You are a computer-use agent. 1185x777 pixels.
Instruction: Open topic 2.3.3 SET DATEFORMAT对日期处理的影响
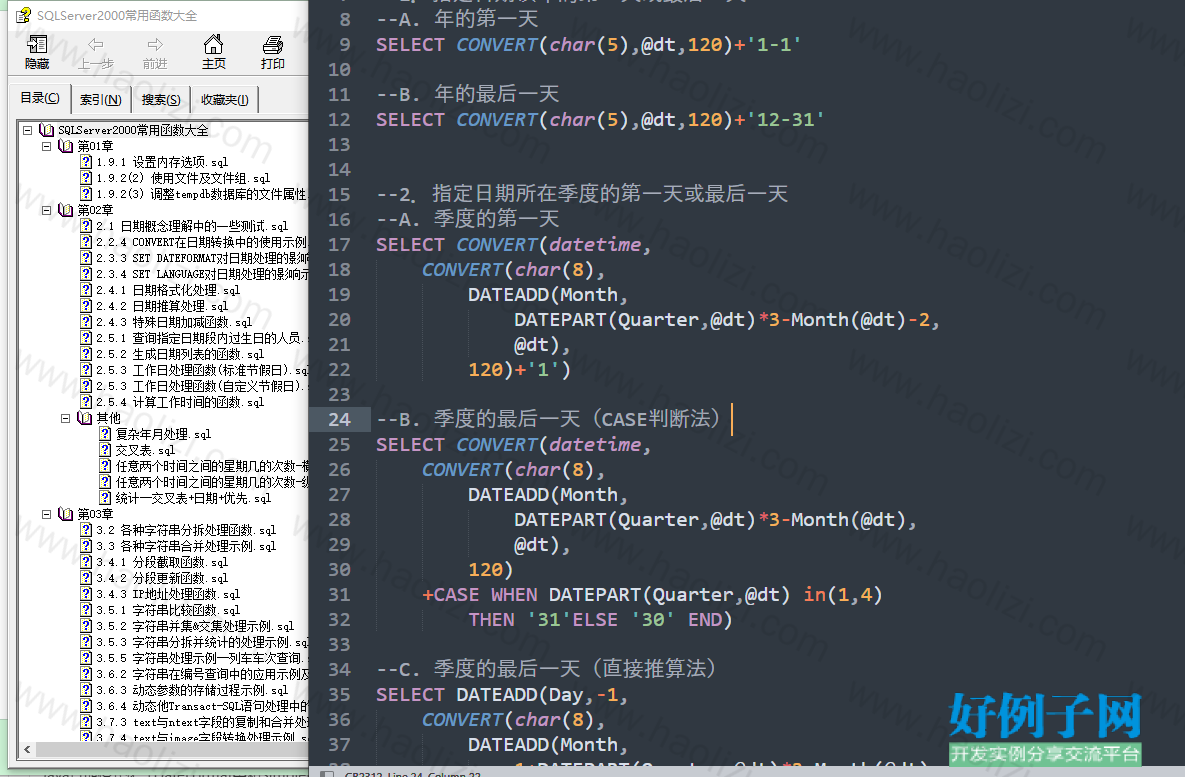click(x=201, y=258)
